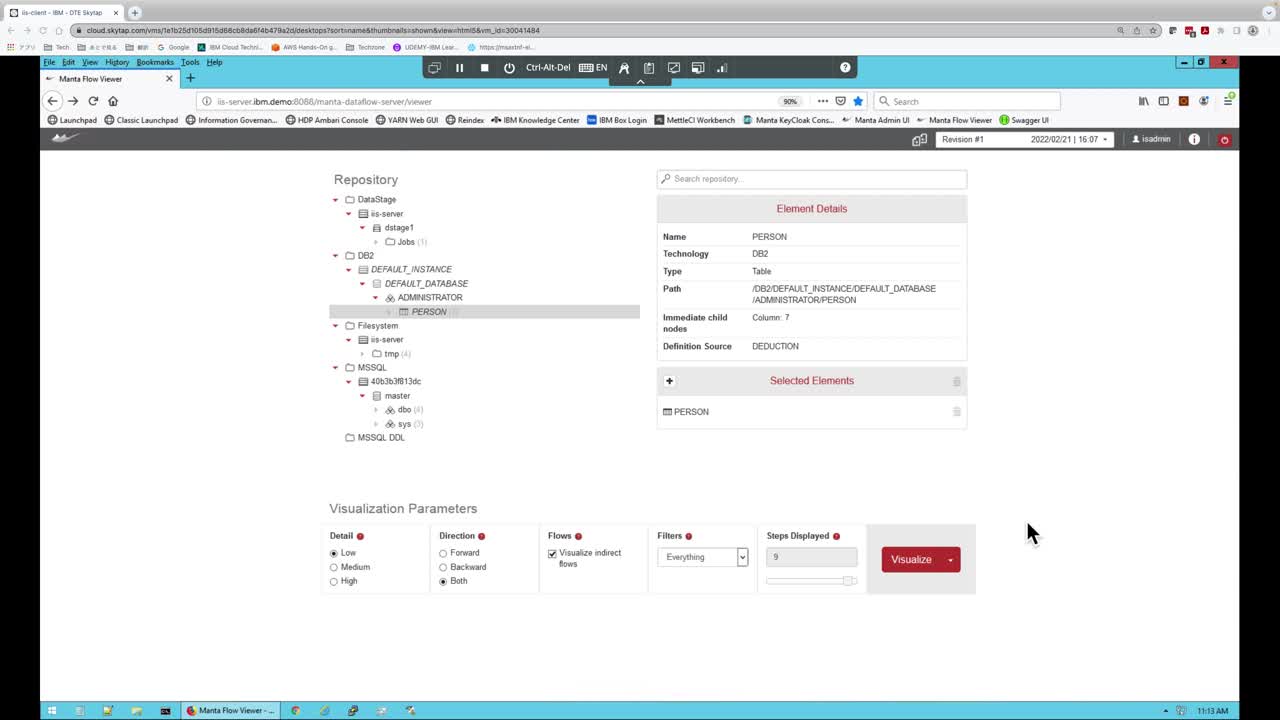Click the red logout power icon
This screenshot has width=1280, height=720.
(x=1224, y=139)
